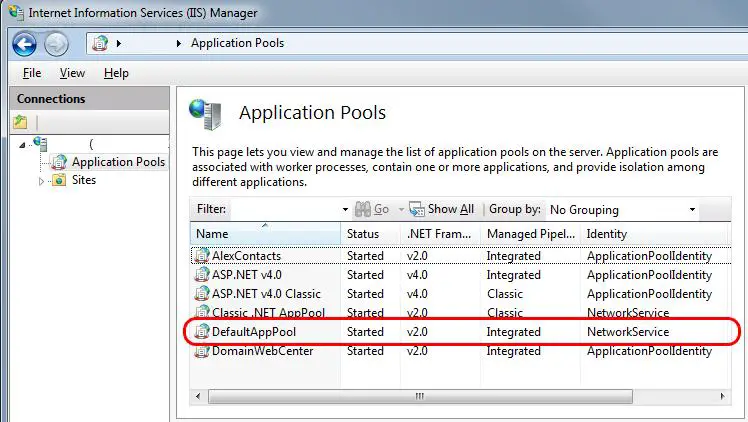Select the DomainWebCenter pool name

click(262, 351)
